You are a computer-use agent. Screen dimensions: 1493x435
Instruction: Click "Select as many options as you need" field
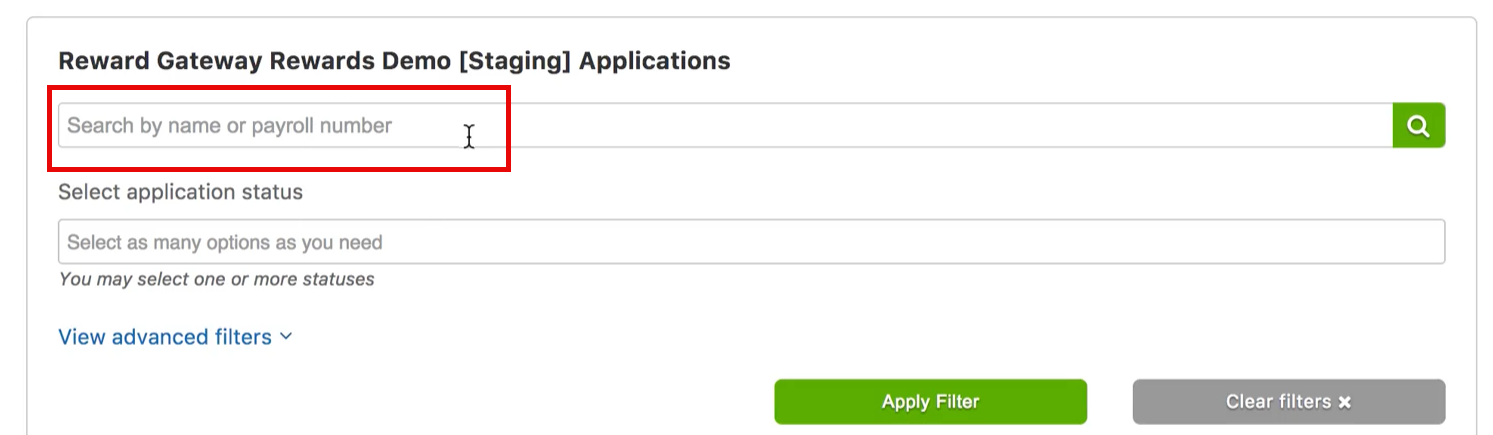pos(225,242)
